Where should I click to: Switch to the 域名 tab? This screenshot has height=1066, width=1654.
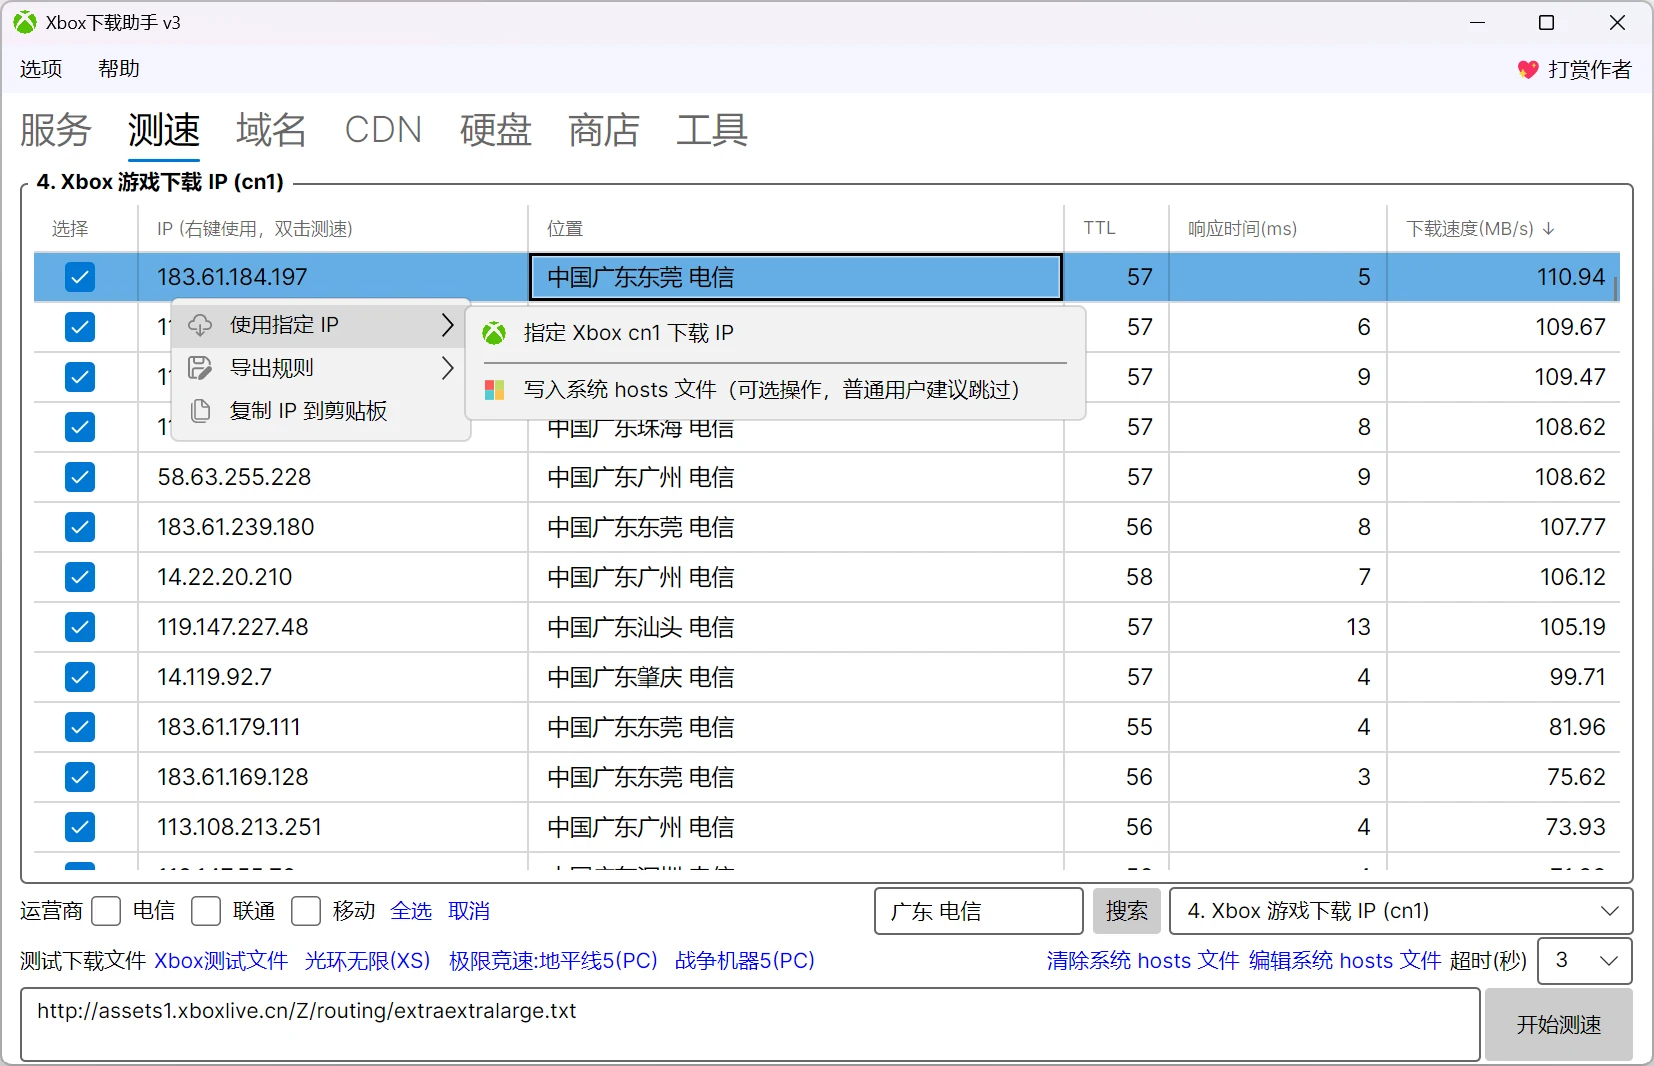point(272,130)
